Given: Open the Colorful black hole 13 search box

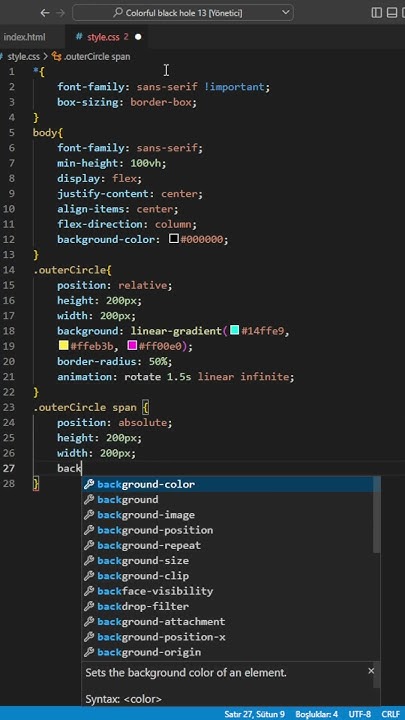Looking at the screenshot, I should (x=183, y=13).
